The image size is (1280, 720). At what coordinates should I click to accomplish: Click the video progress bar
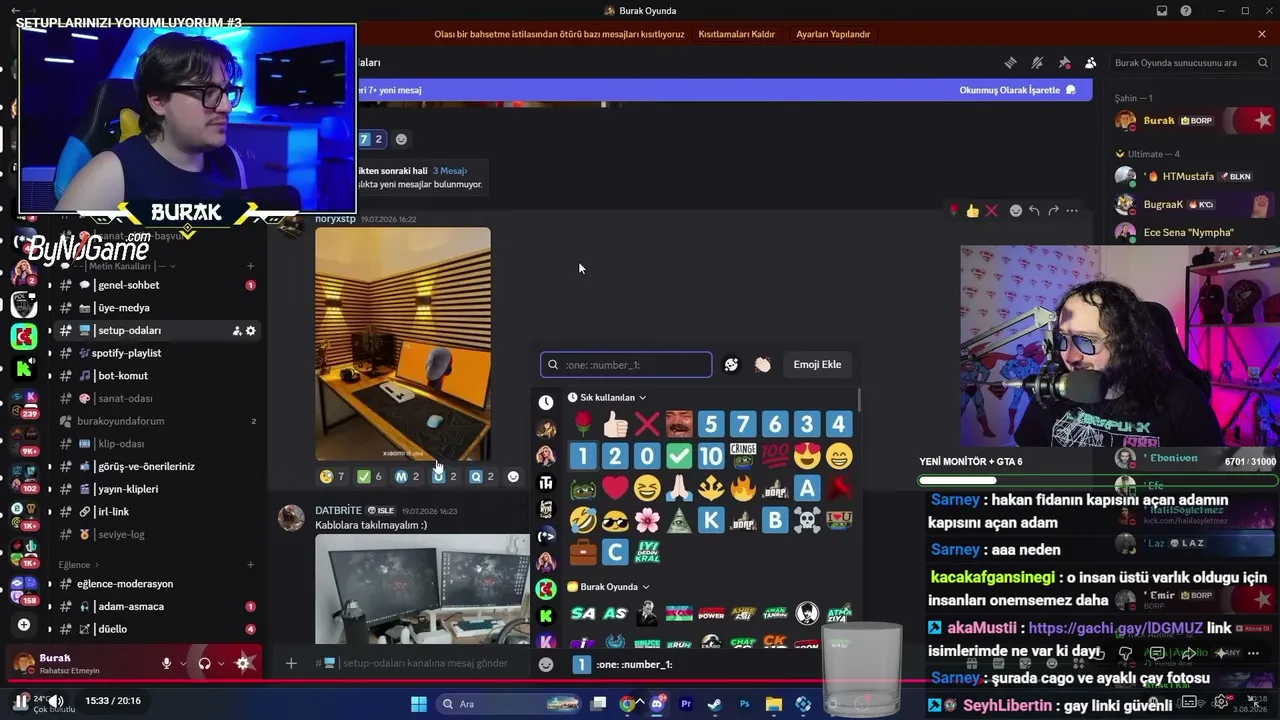click(640, 682)
